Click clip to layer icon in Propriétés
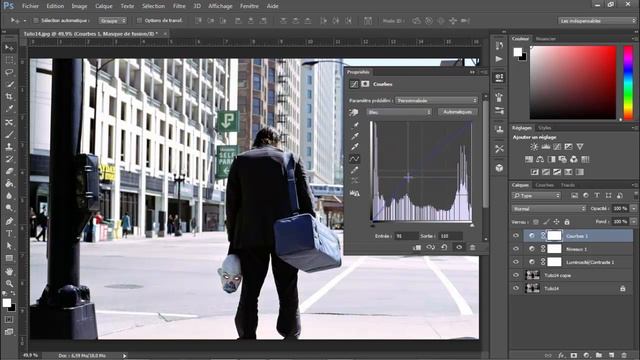The height and width of the screenshot is (360, 640). [417, 247]
